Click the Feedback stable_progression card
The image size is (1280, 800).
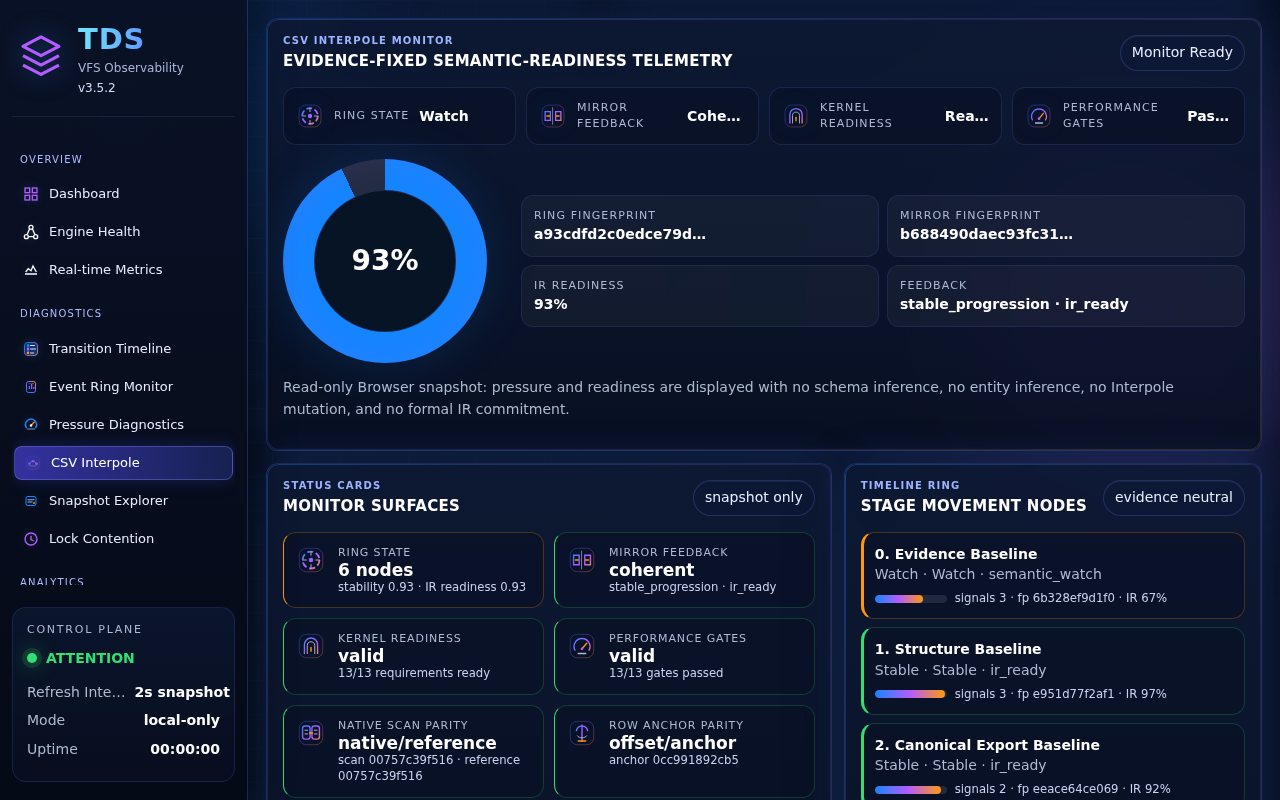coord(1066,296)
